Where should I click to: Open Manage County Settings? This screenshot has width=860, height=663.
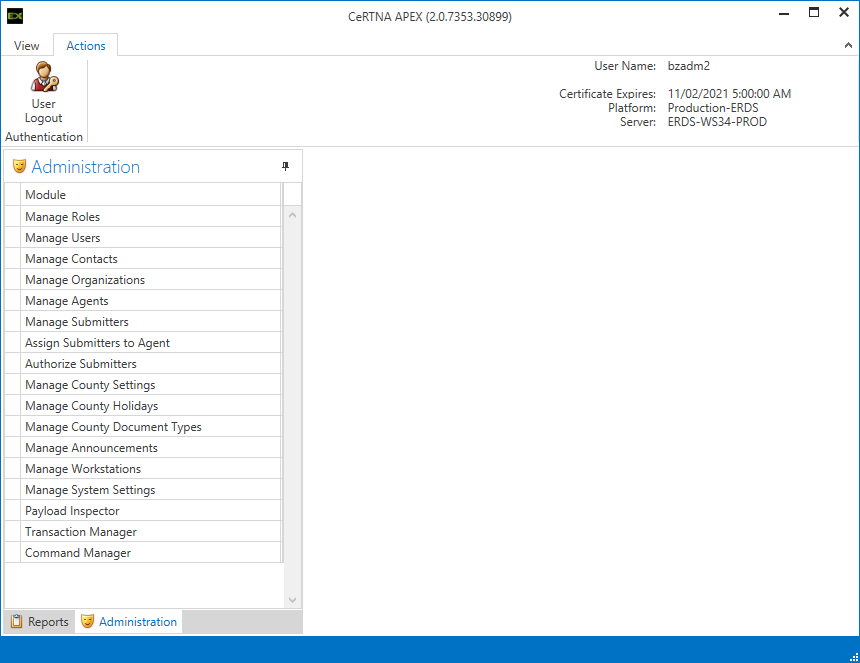pyautogui.click(x=90, y=385)
